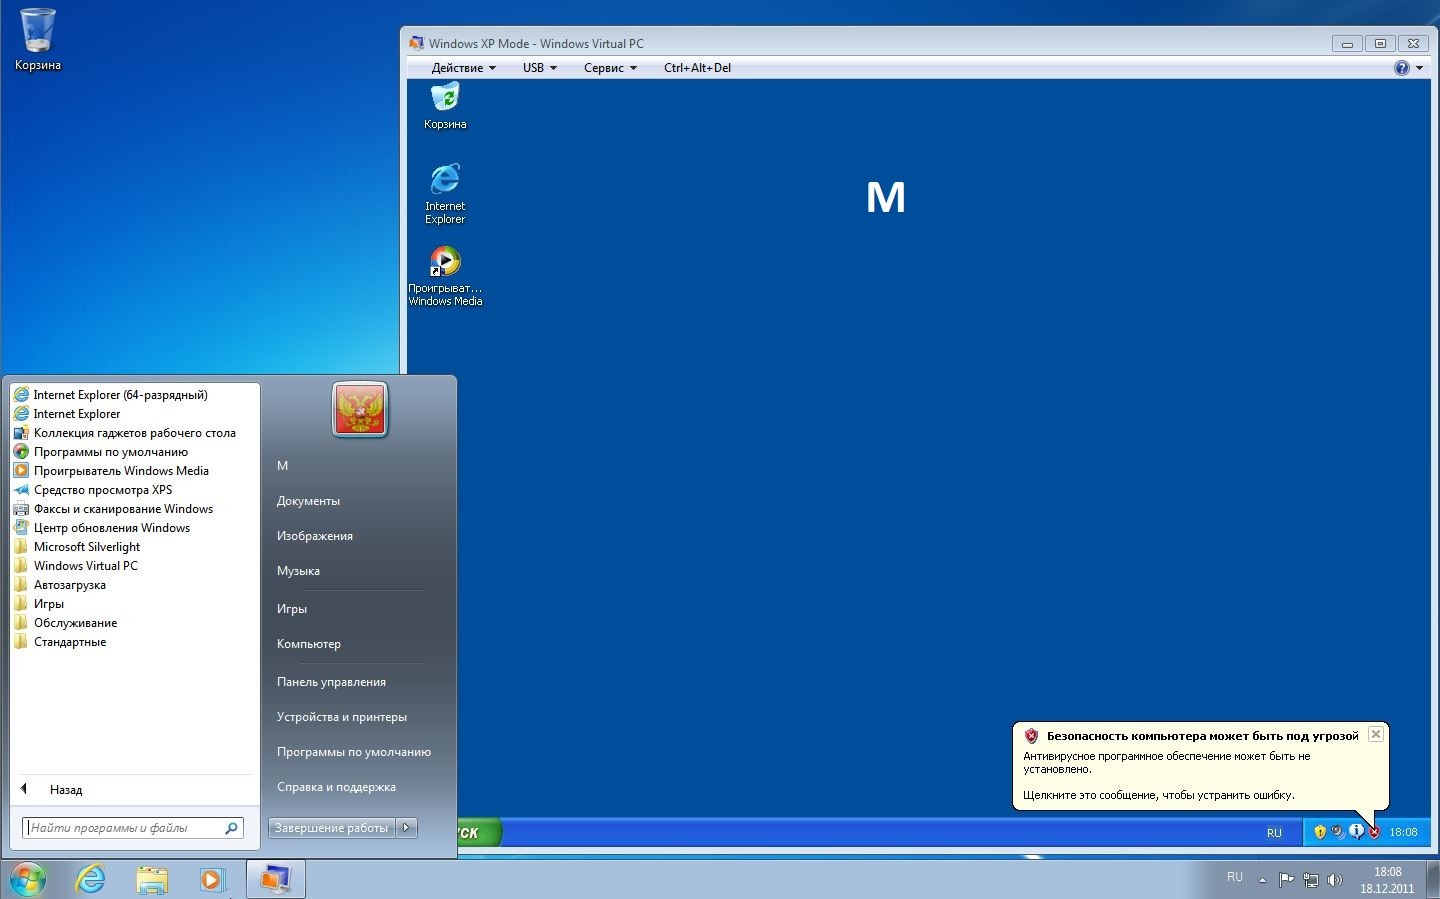Click the security balloon message to fix error
1440x899 pixels.
[x=1200, y=768]
